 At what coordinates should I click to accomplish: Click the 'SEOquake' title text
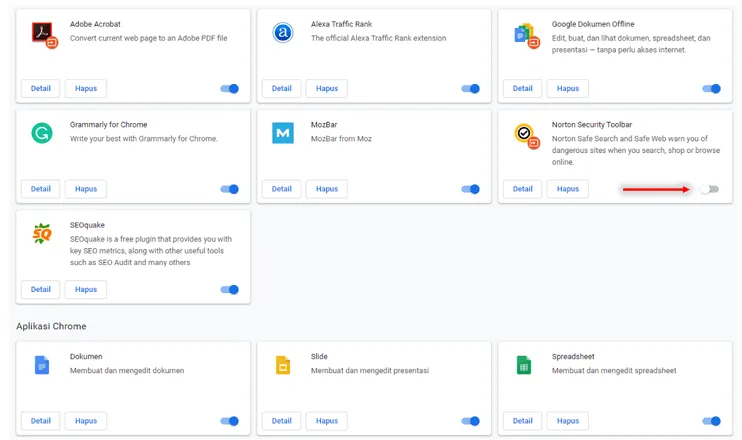[87, 225]
